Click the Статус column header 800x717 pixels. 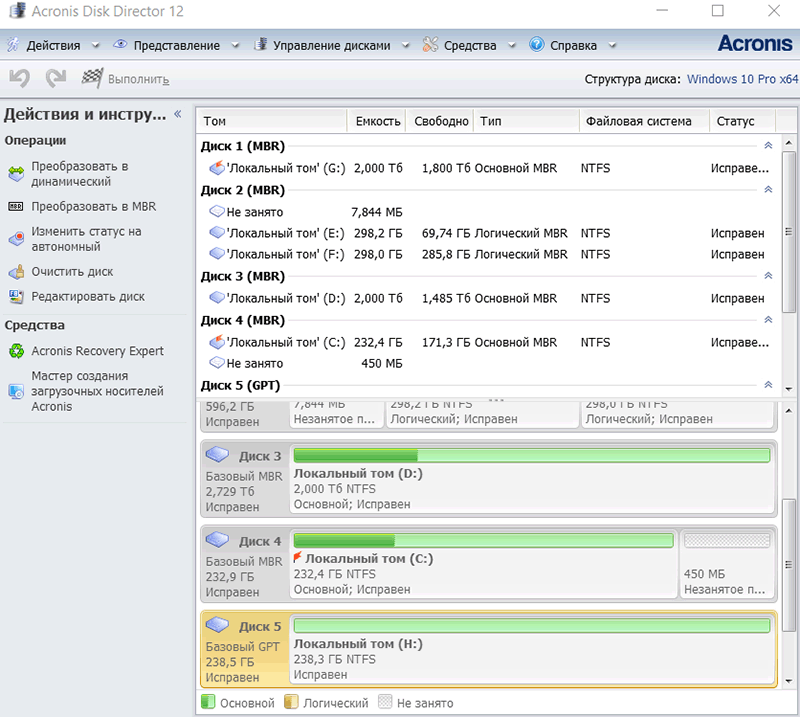pos(742,121)
